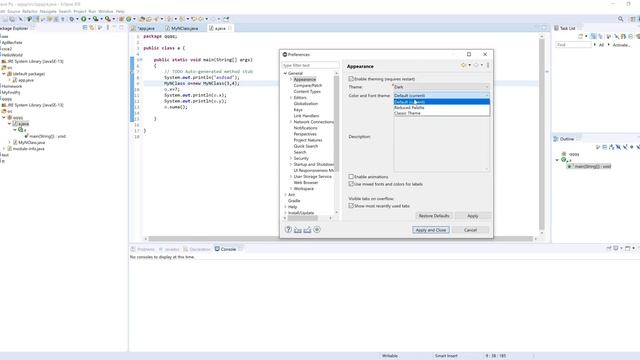Screen dimensions: 640x360
Task: Click Collapse All in Package Explorer
Action: [85, 28]
